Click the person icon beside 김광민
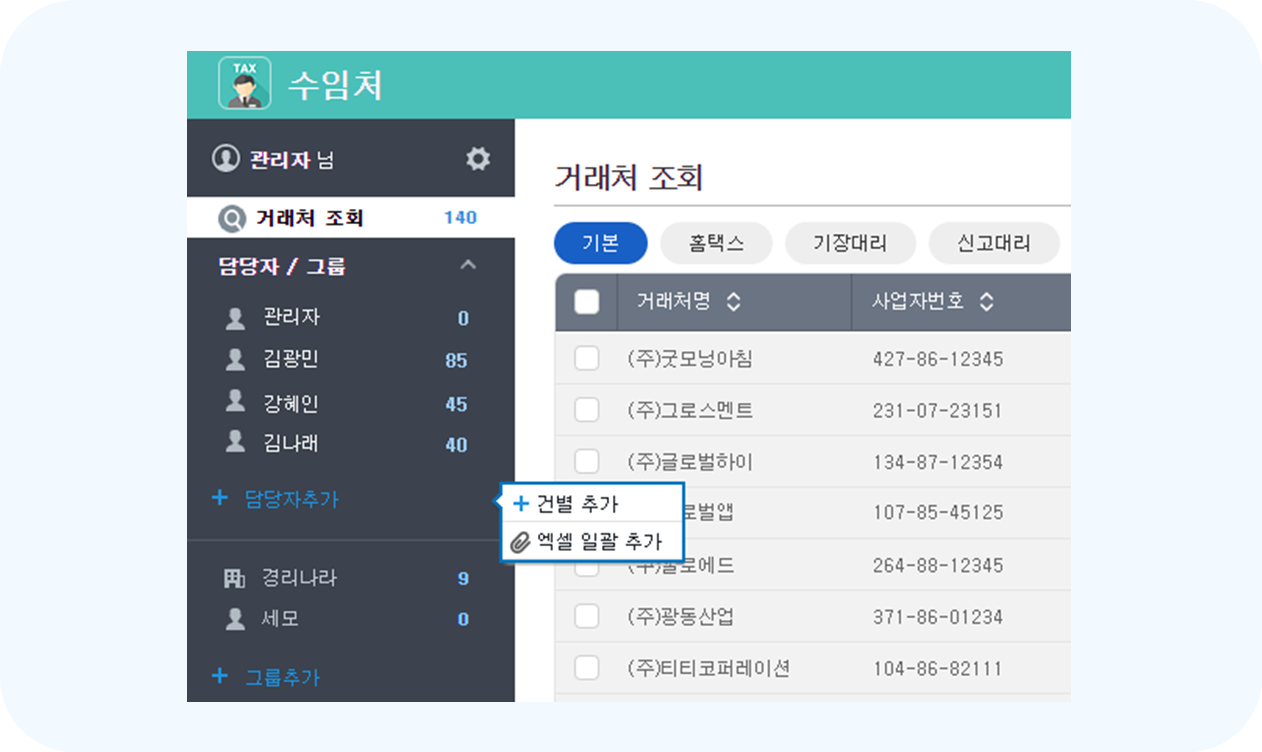The width and height of the screenshot is (1262, 752). pos(235,359)
